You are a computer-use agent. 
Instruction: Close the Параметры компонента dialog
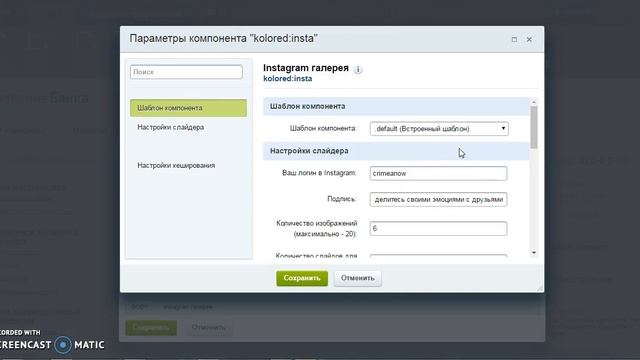pyautogui.click(x=529, y=40)
